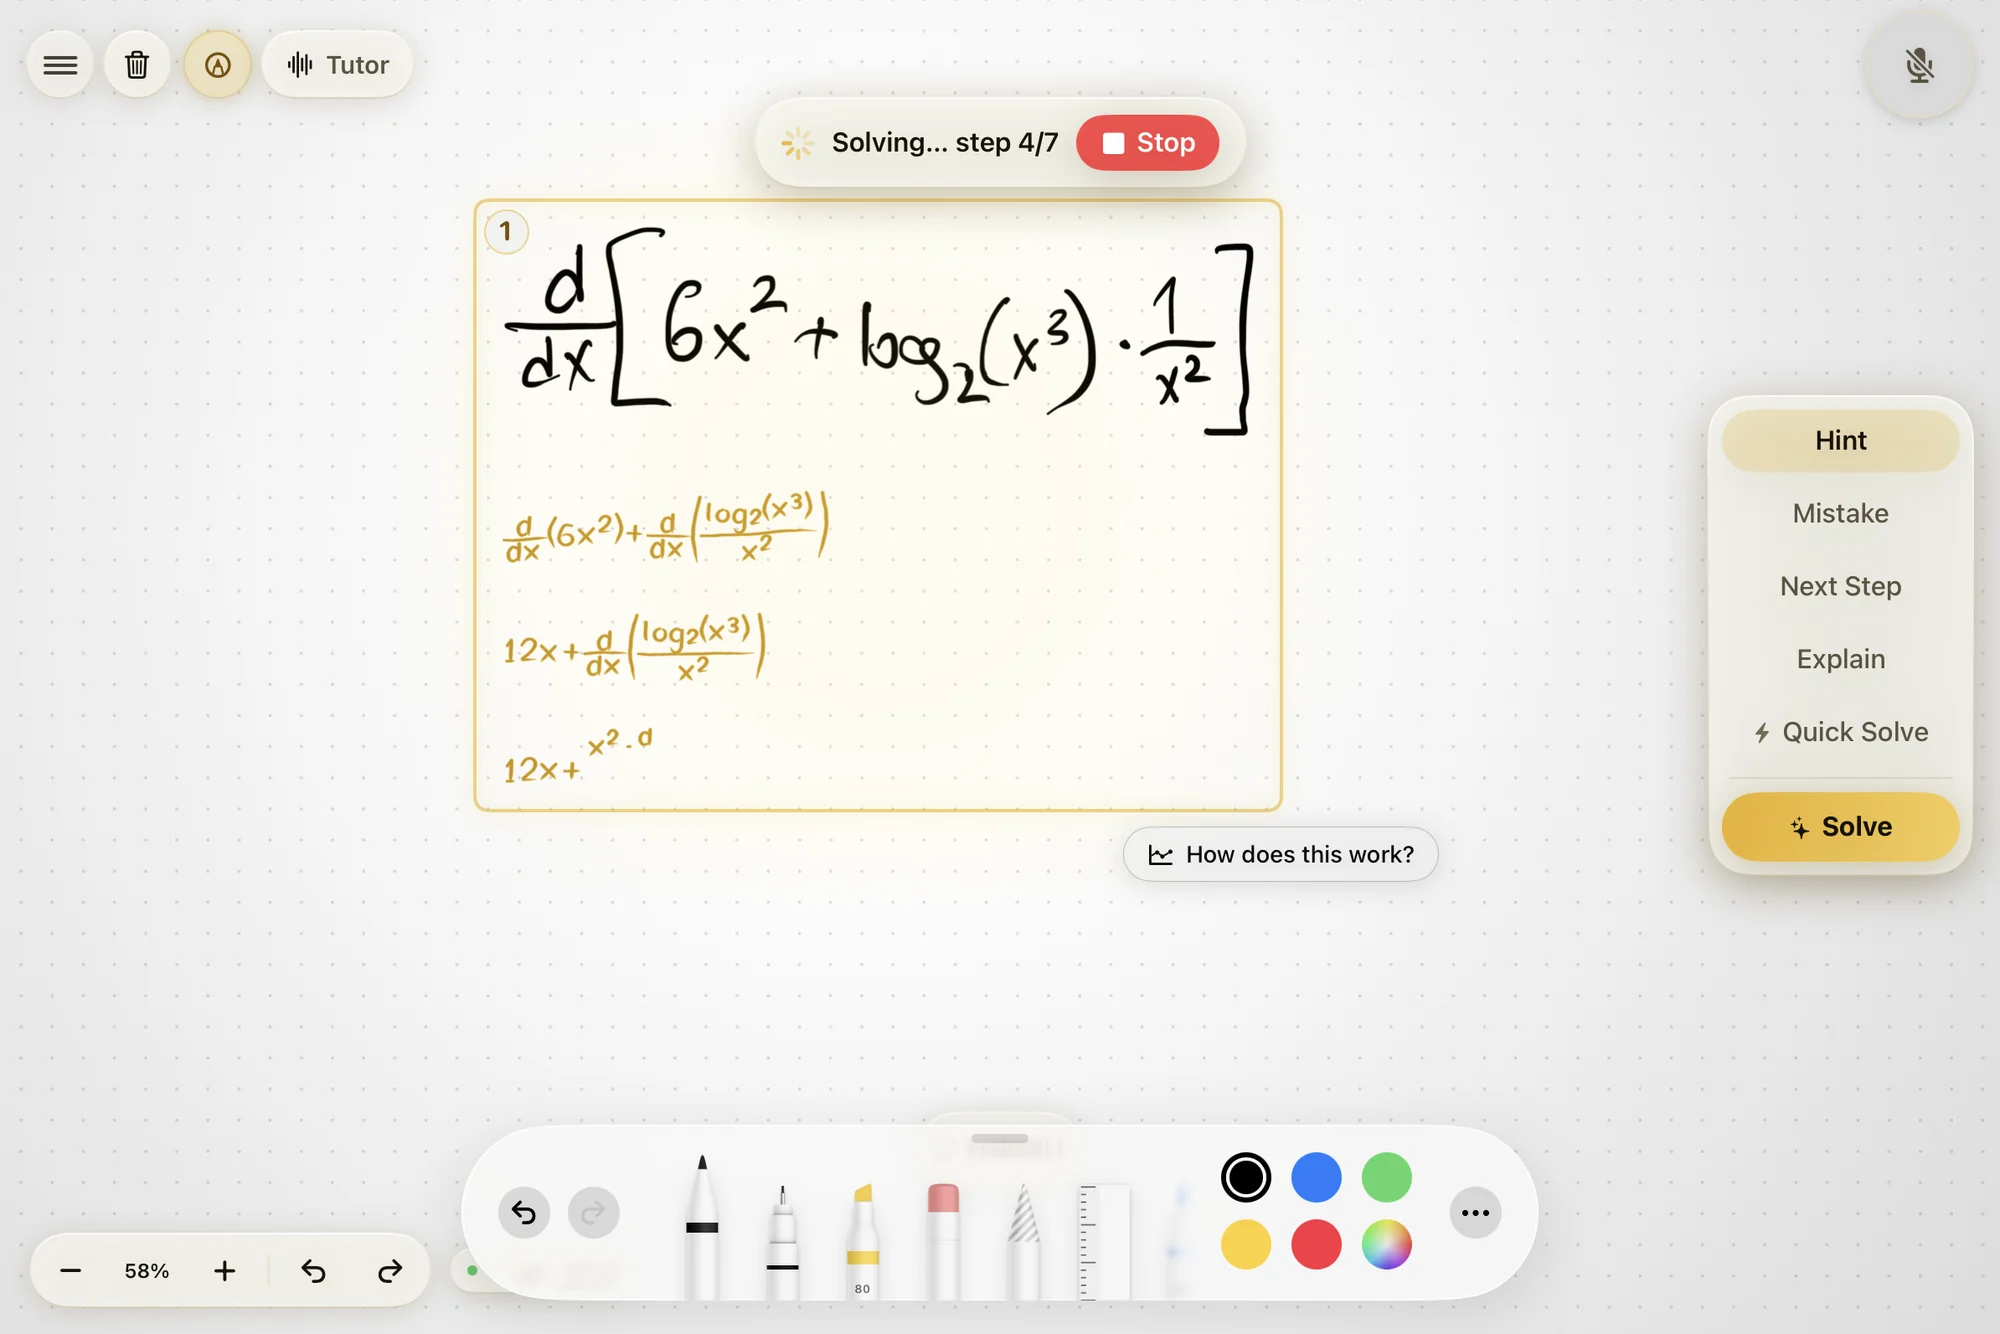Pick the black color swatch
This screenshot has width=2000, height=1334.
coord(1246,1177)
